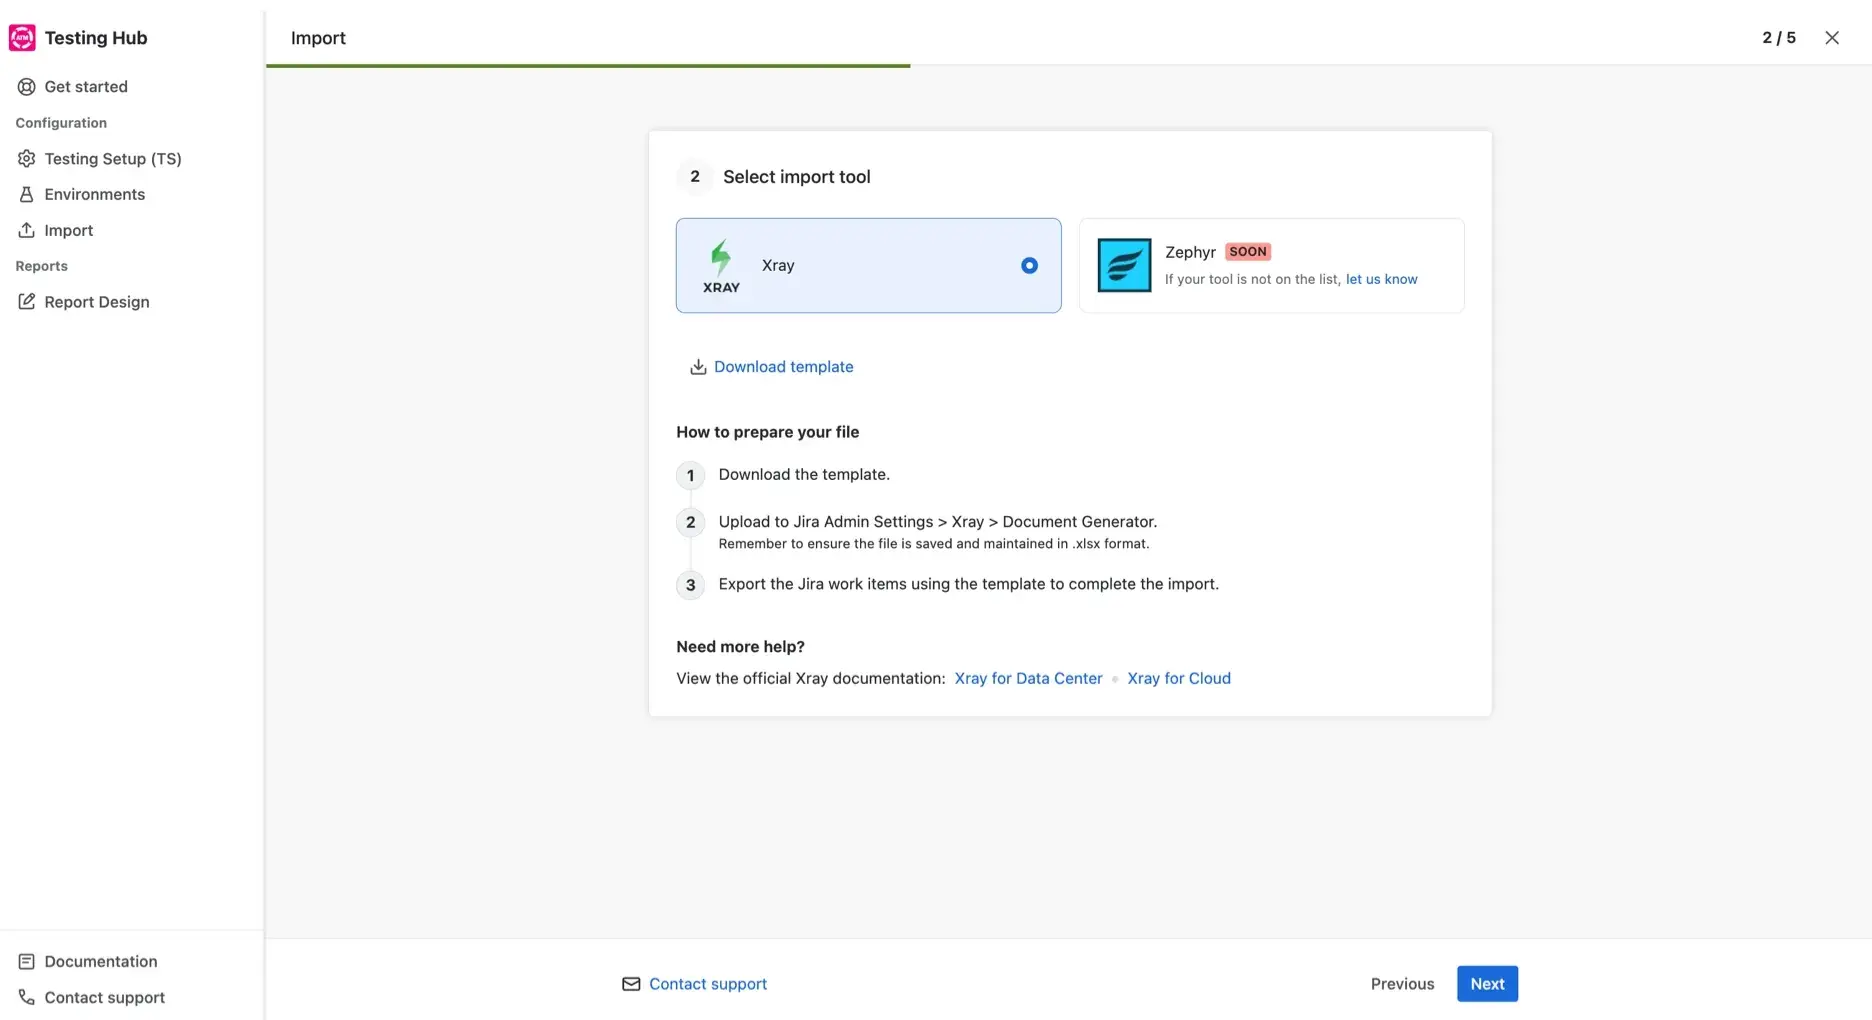This screenshot has height=1020, width=1872.
Task: Click the envelope icon near Contact support
Action: (x=630, y=984)
